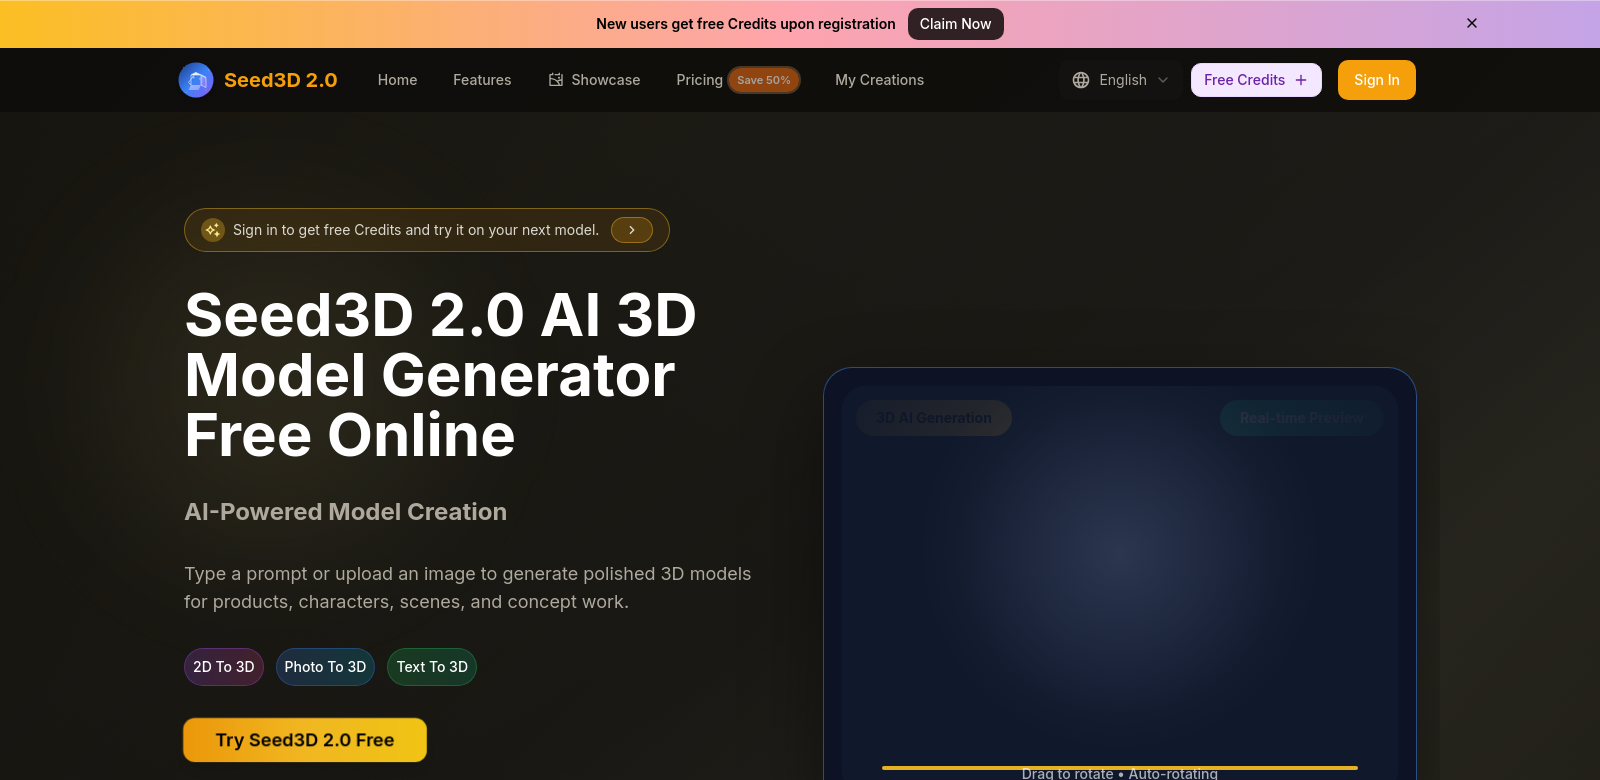Select the Photo To 3D tag
1600x780 pixels.
(325, 667)
